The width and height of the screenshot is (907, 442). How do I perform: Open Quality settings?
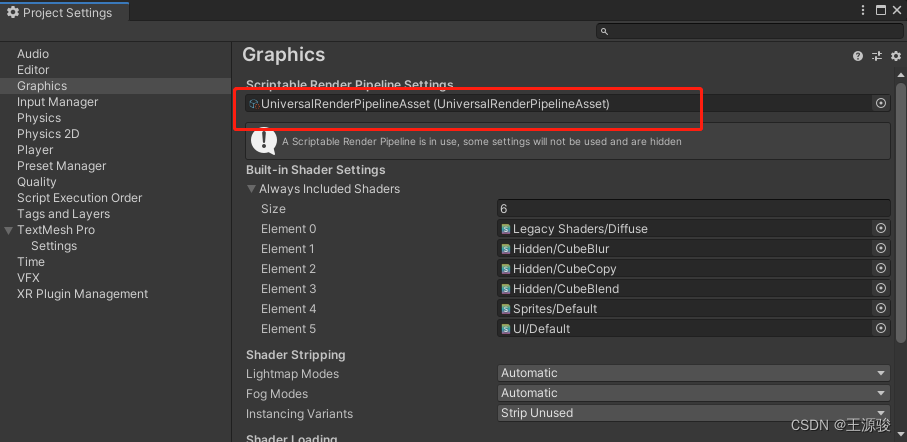pos(36,182)
